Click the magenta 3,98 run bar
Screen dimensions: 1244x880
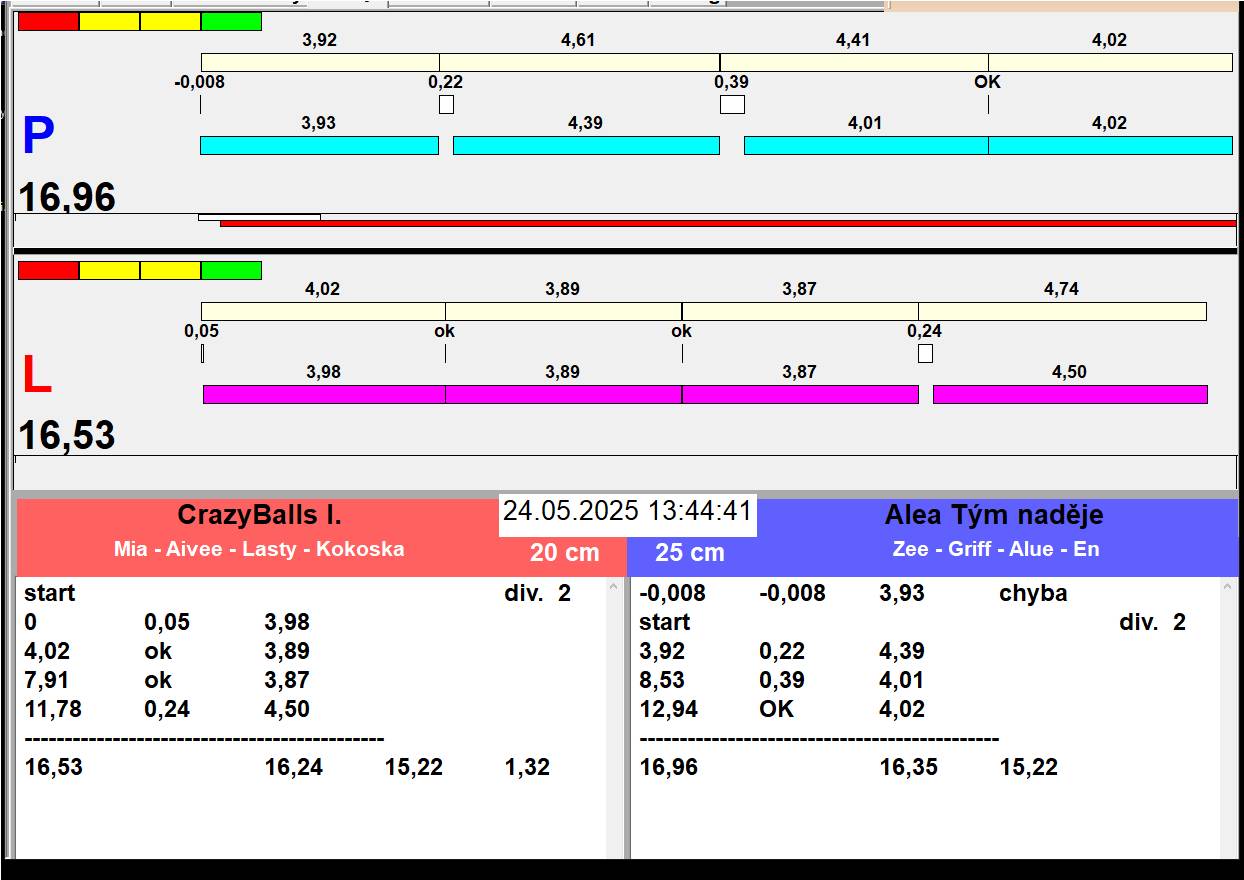[324, 394]
